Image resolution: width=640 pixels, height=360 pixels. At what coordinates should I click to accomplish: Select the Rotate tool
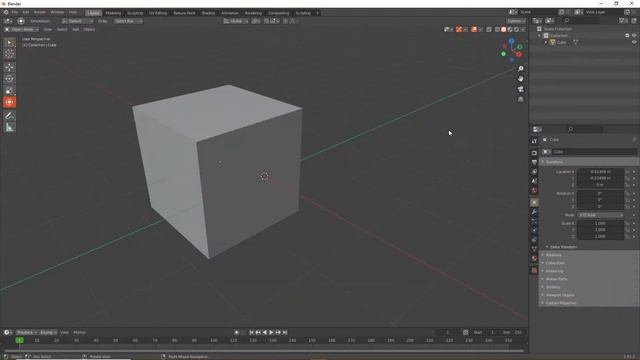point(9,79)
